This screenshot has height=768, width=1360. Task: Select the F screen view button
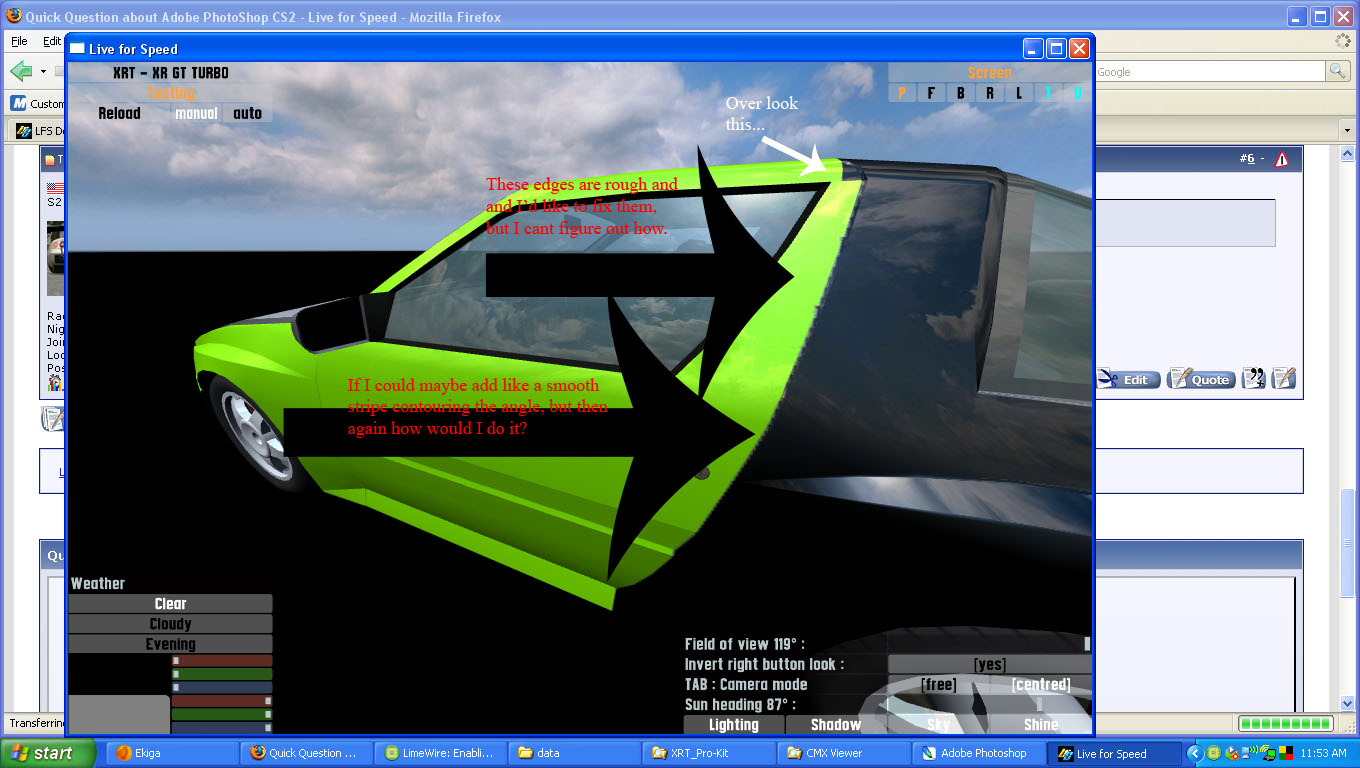click(x=932, y=93)
